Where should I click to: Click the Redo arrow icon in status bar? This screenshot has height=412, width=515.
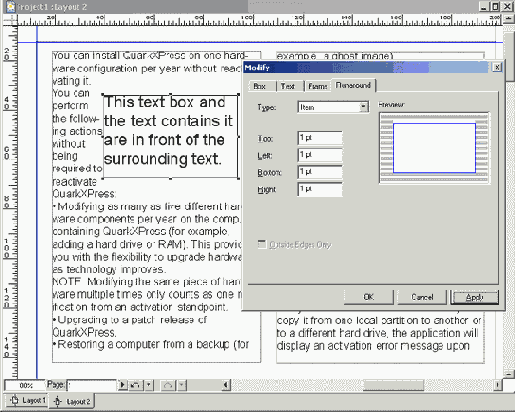[168, 386]
